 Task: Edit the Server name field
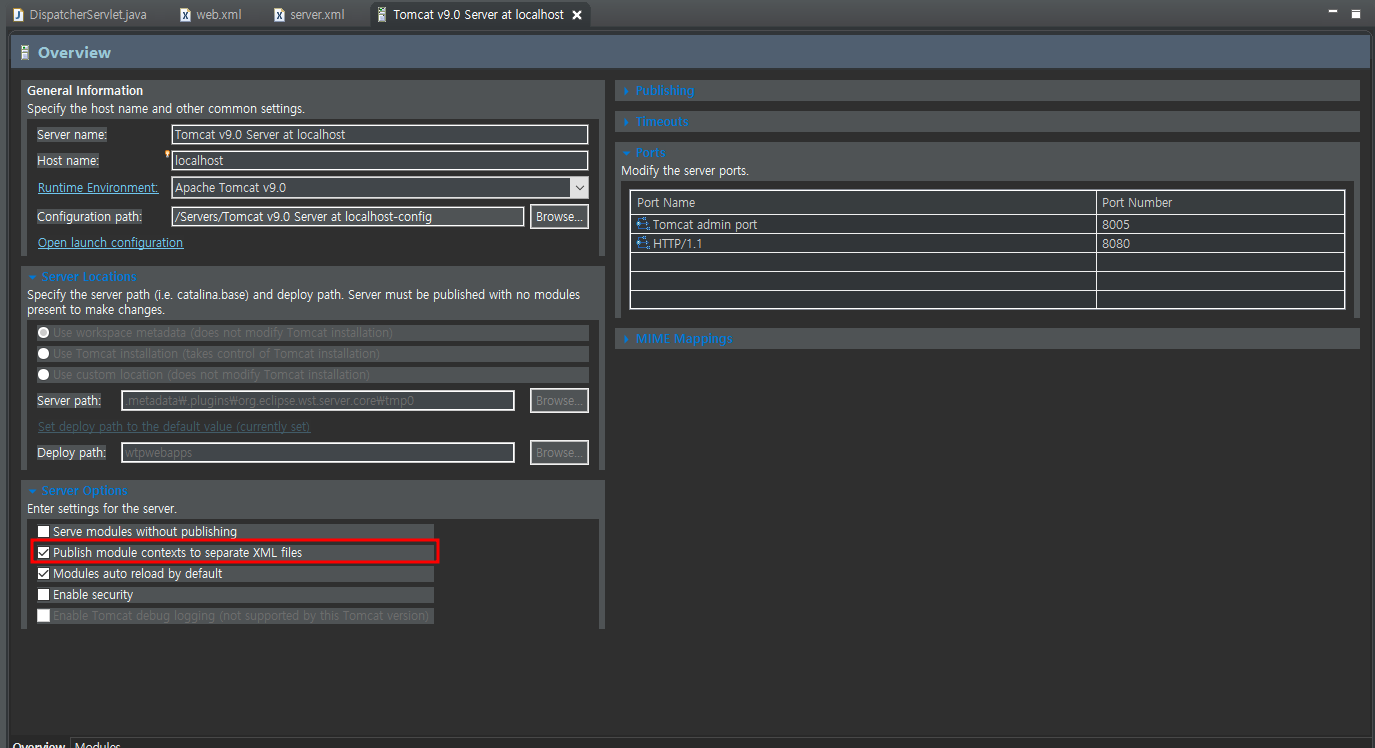coord(379,134)
